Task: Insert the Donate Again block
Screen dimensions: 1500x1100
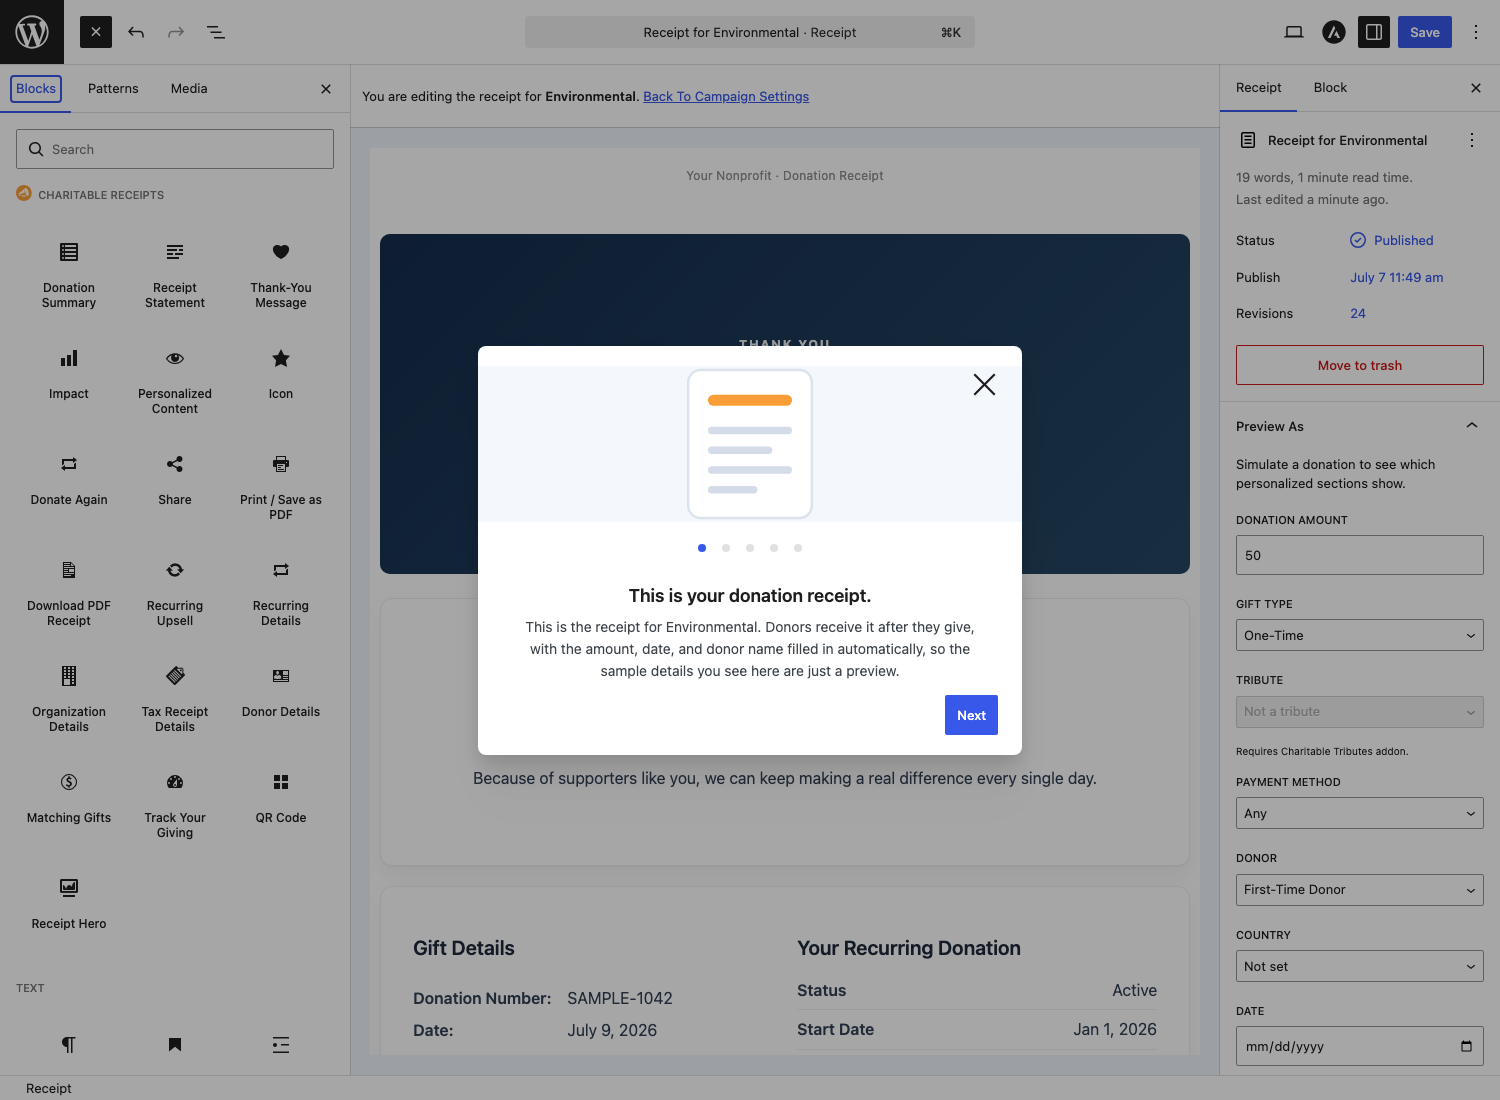Action: (69, 481)
